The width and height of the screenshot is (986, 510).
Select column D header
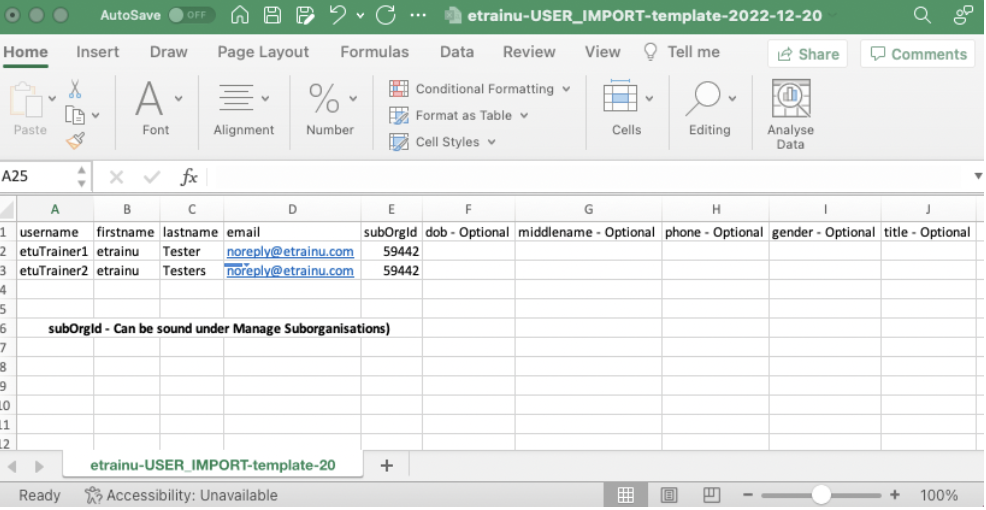pos(292,209)
